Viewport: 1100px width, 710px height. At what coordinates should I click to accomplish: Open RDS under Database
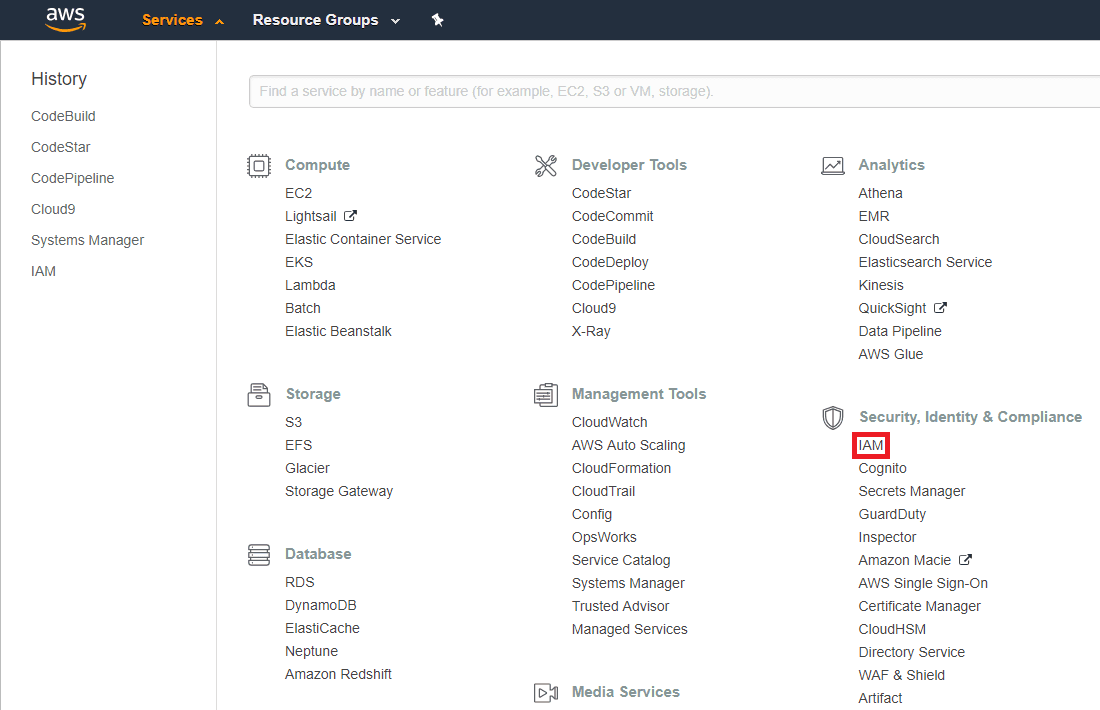pos(300,582)
